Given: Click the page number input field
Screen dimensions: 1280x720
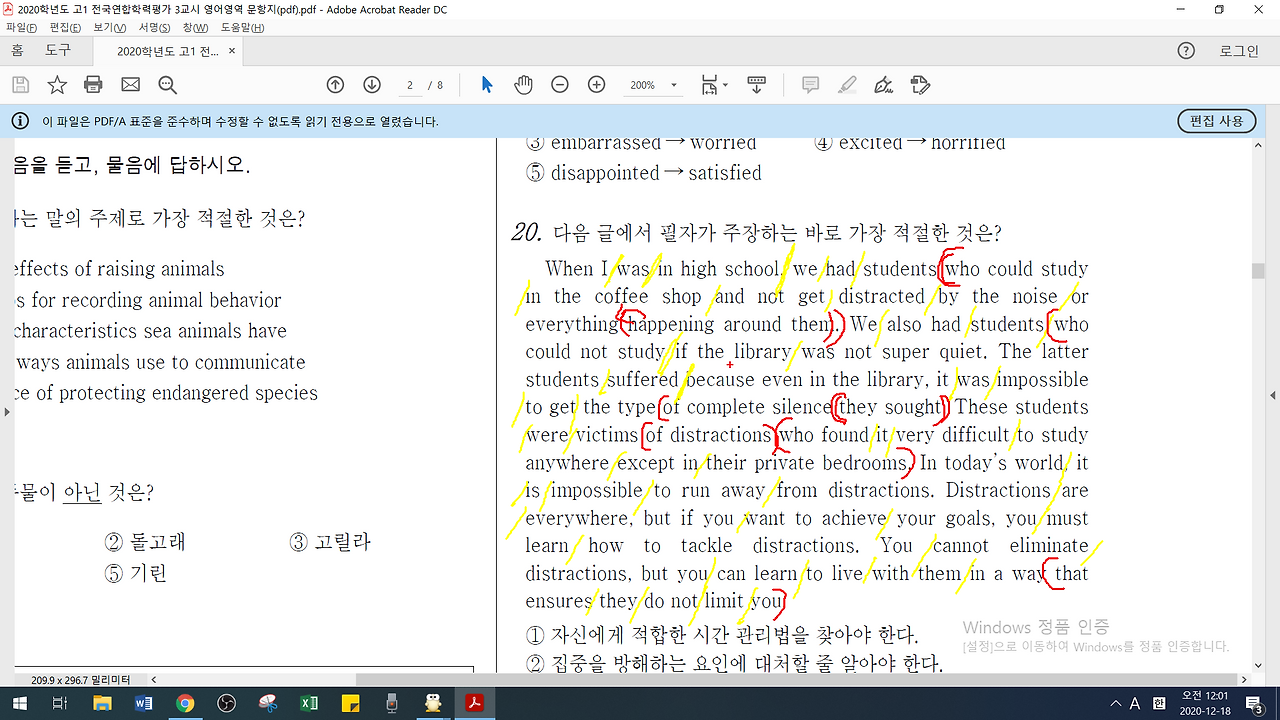Looking at the screenshot, I should [x=410, y=85].
